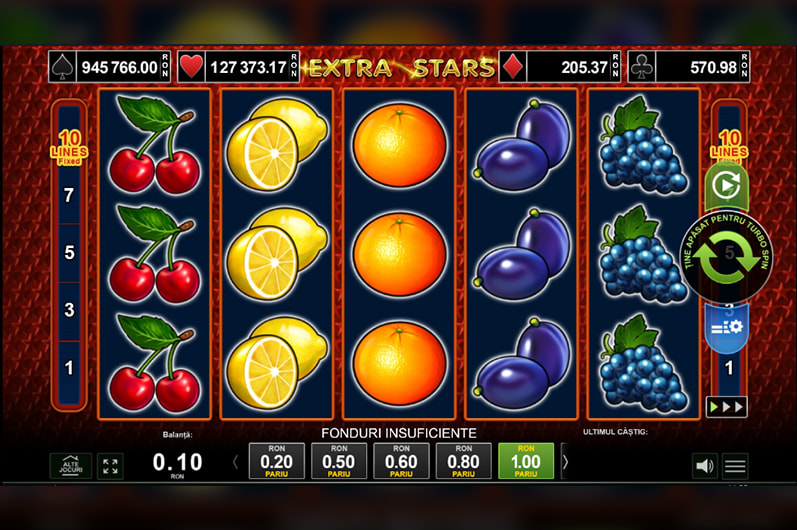Open Alte Jocuri home button

click(x=71, y=465)
